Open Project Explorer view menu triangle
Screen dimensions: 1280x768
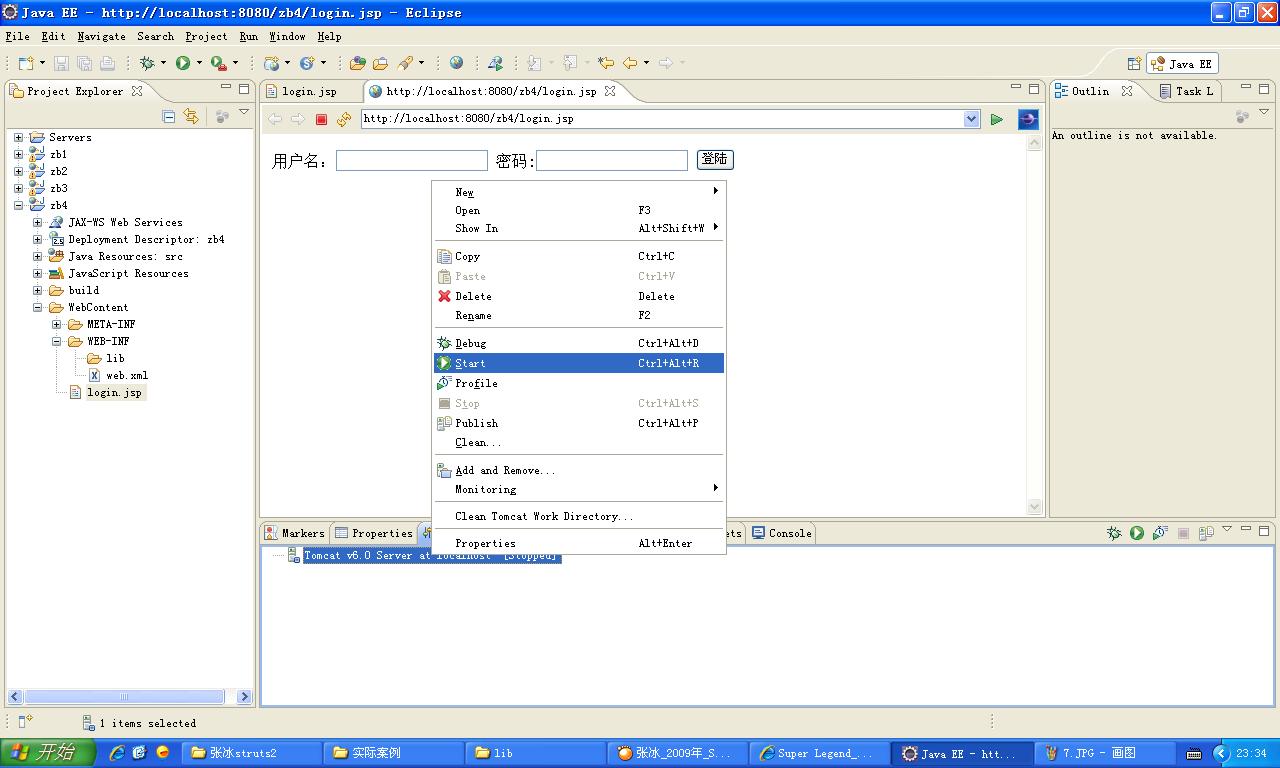[244, 114]
